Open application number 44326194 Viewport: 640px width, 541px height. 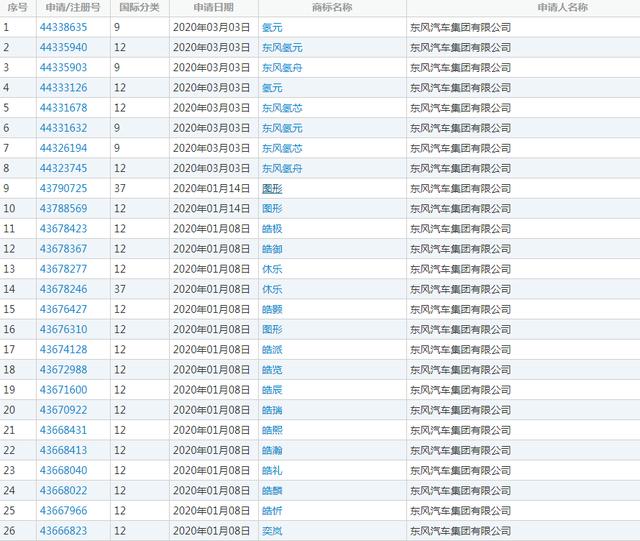pos(63,148)
